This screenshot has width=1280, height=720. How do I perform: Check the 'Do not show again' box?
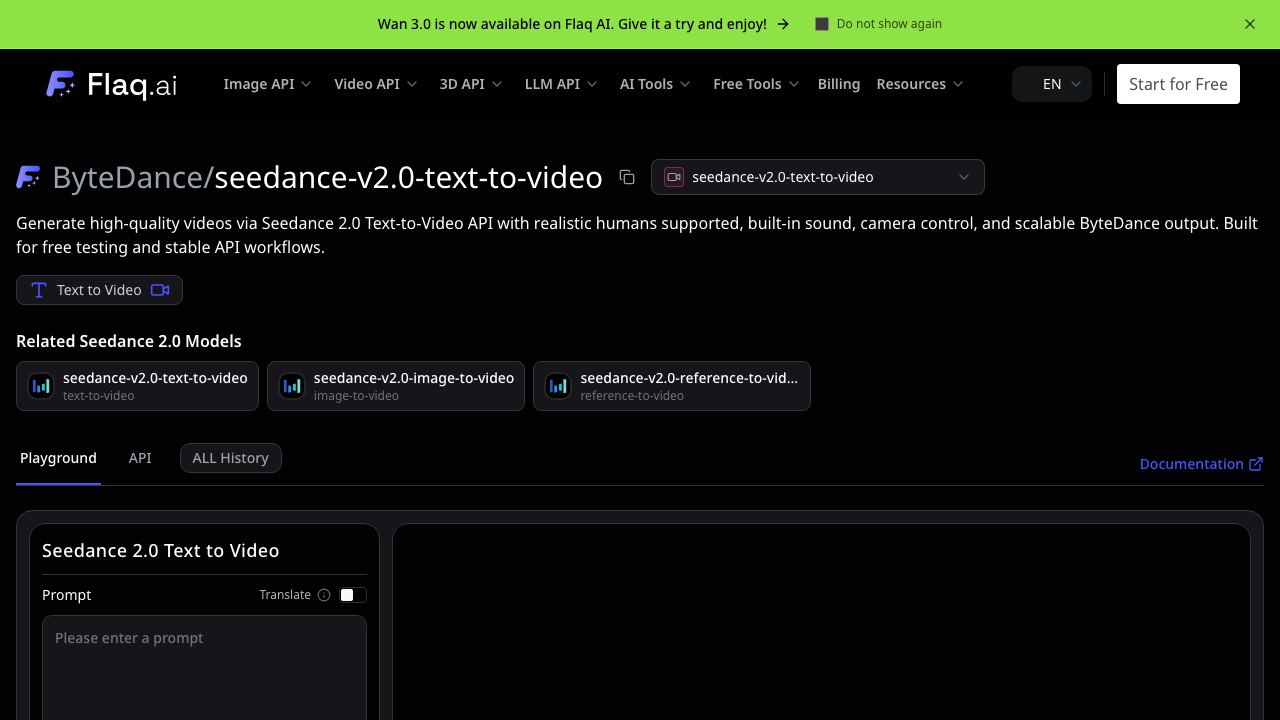point(822,24)
